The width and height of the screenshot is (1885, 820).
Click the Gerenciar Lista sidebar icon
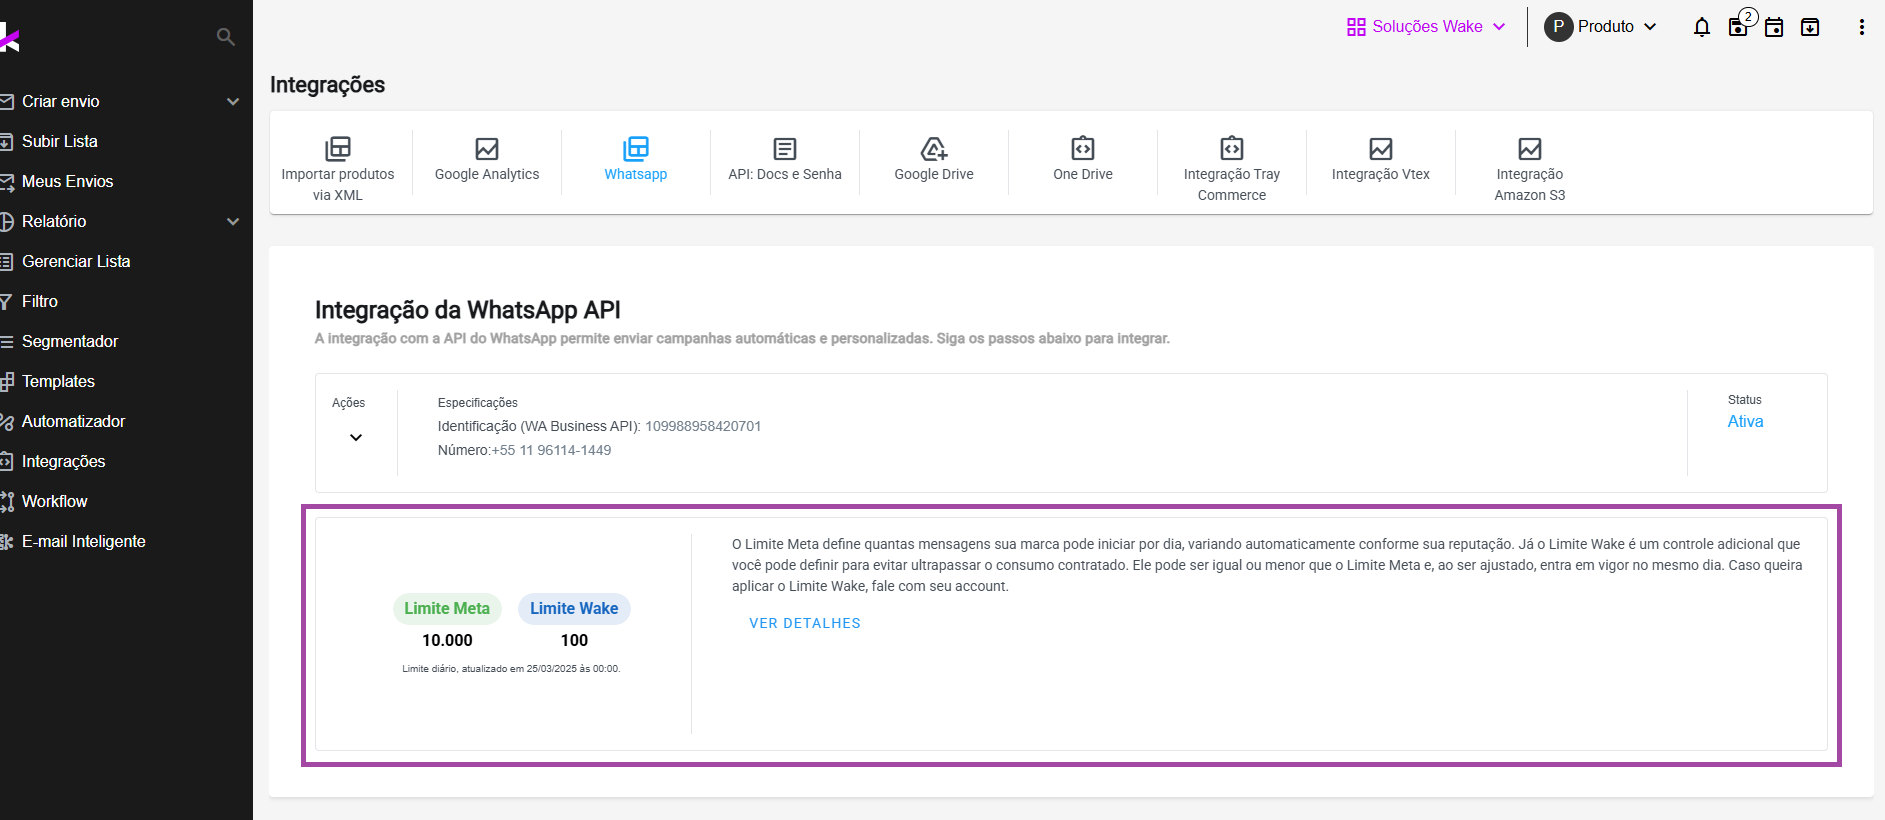click(5, 262)
